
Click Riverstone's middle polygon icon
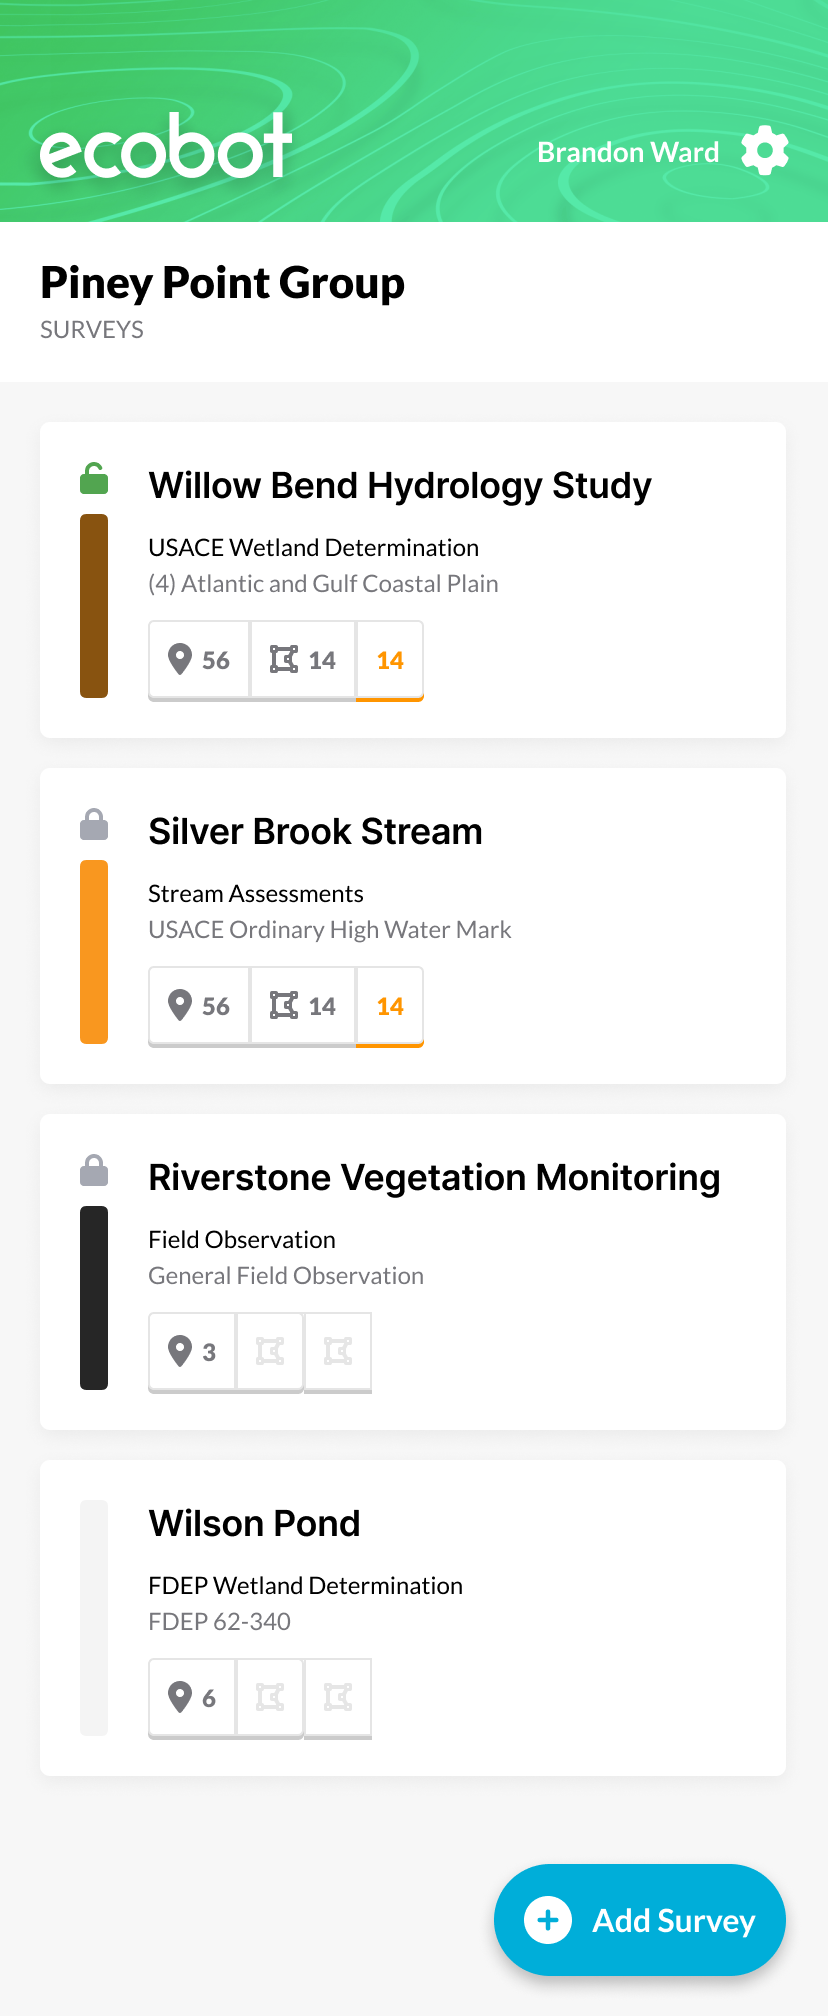270,1352
